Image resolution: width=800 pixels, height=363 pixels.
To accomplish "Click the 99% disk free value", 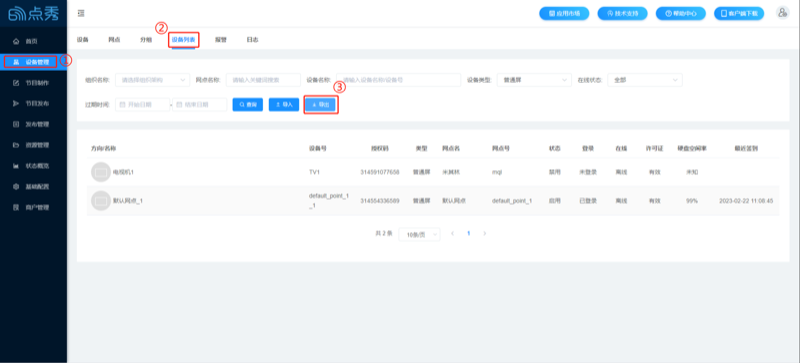I will coord(692,201).
